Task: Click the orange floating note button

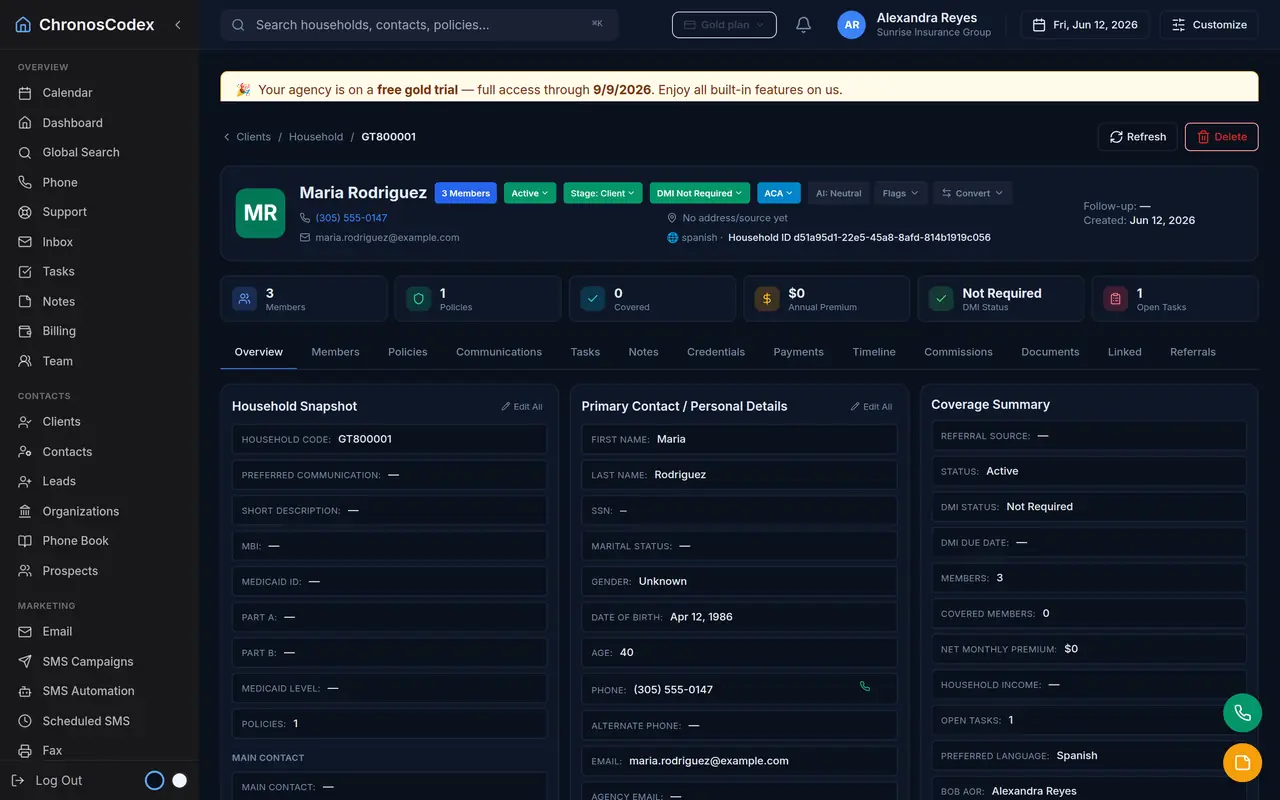Action: [x=1242, y=763]
